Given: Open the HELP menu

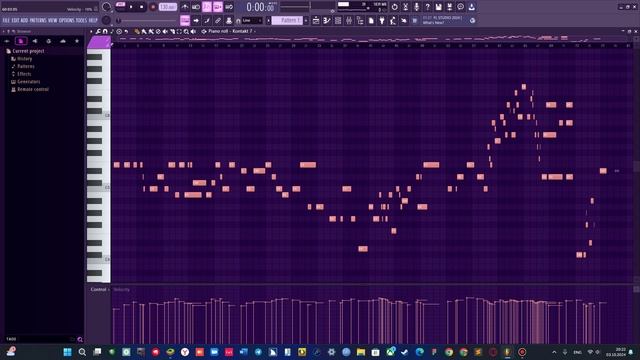Looking at the screenshot, I should (93, 20).
